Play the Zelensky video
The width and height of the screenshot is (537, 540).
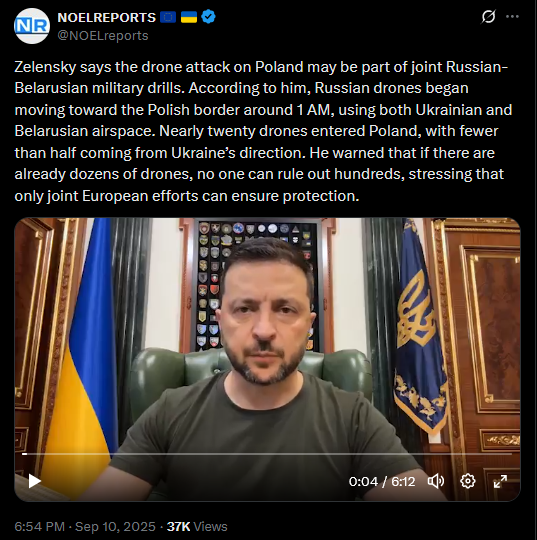point(34,481)
